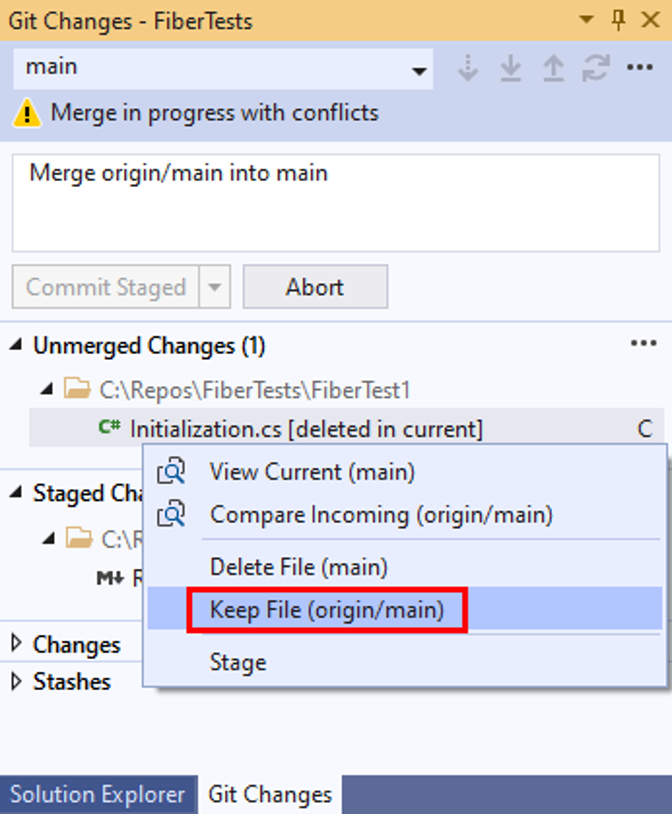This screenshot has width=672, height=814.
Task: Open Unmerged Changes ellipsis options
Action: pos(643,343)
